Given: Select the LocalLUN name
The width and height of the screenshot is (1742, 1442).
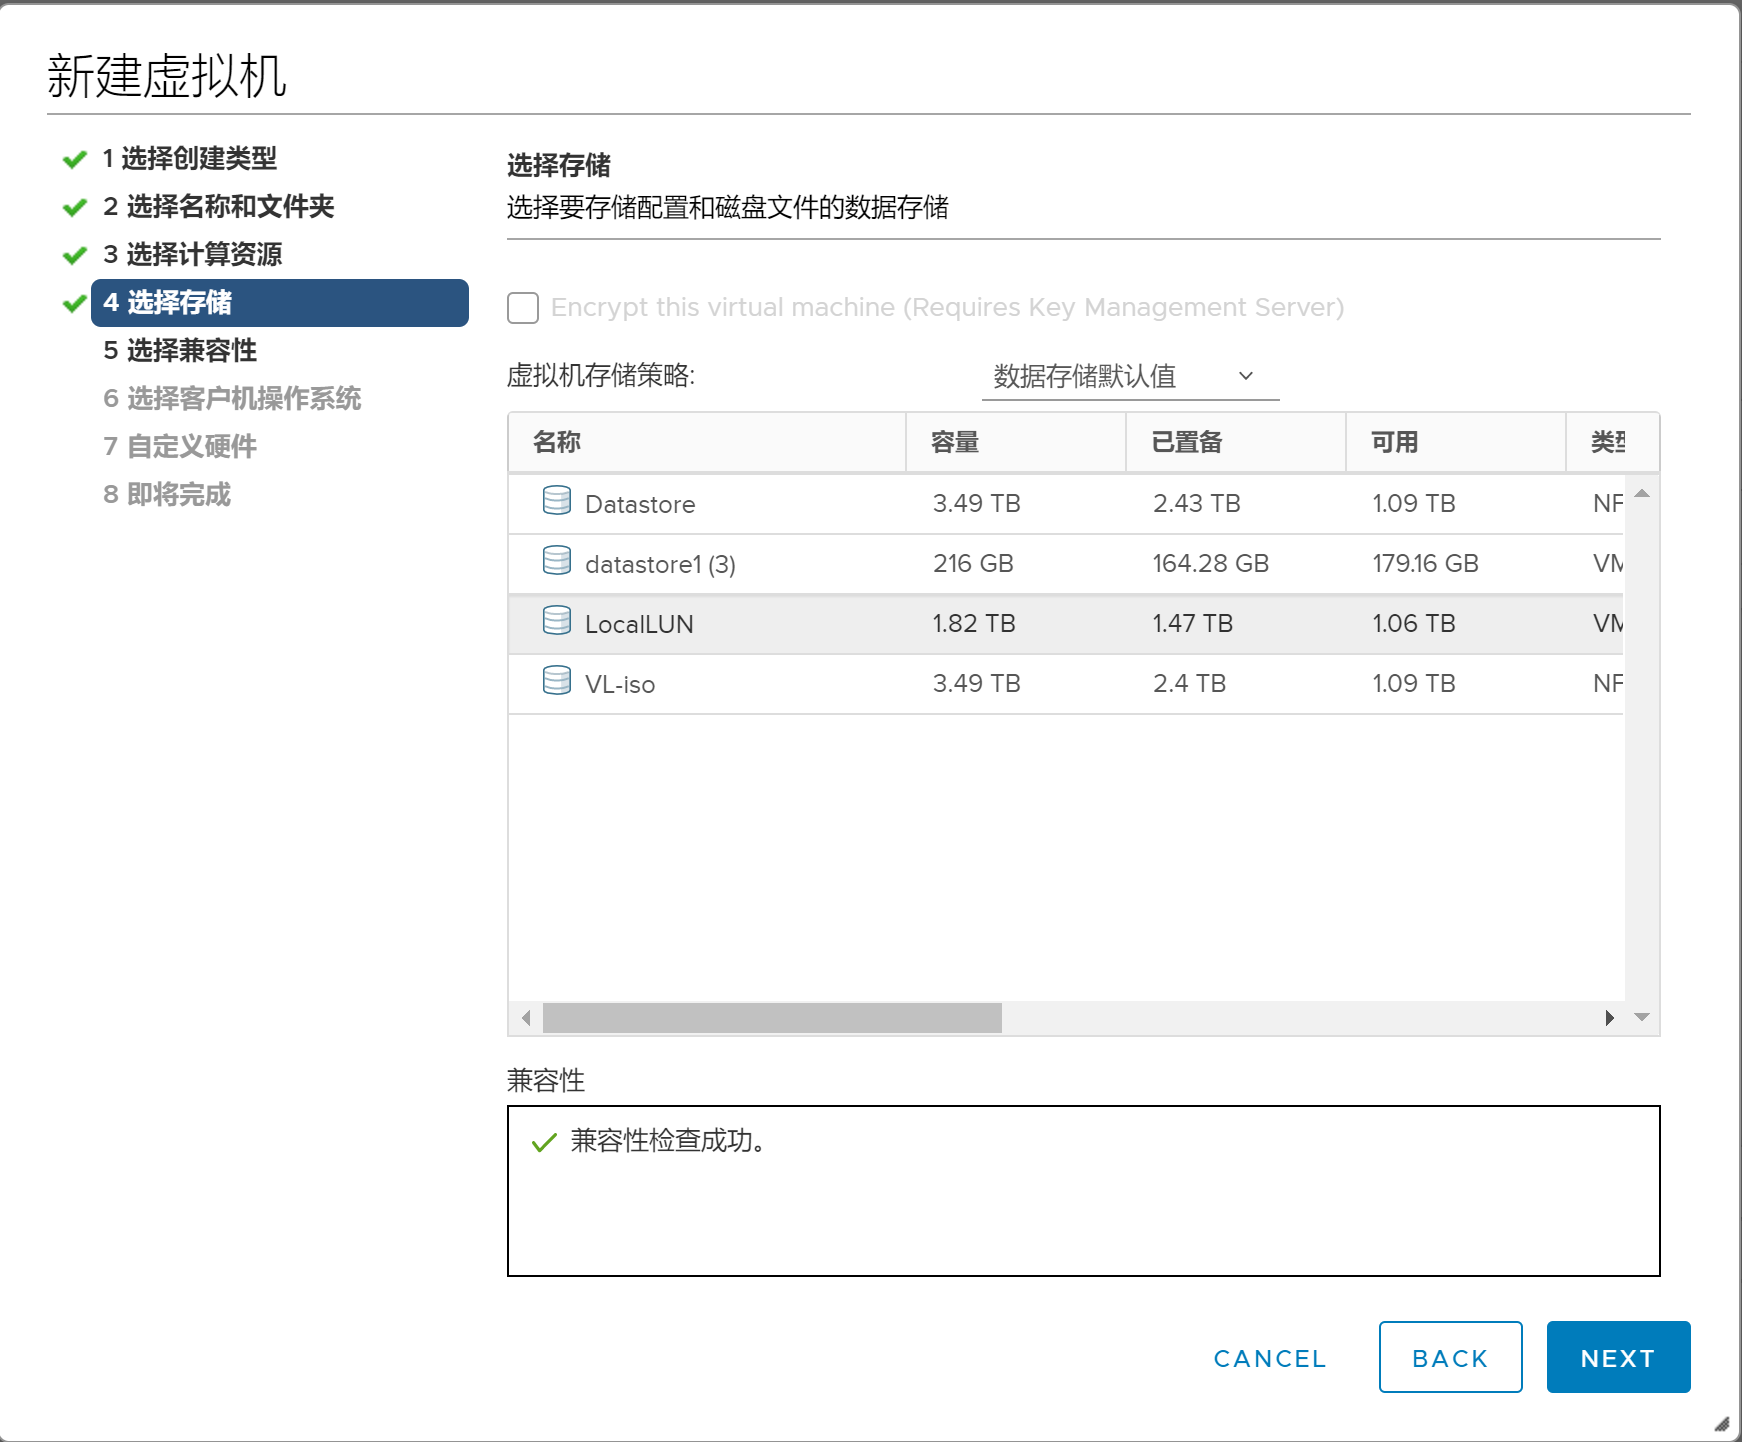Looking at the screenshot, I should pyautogui.click(x=639, y=624).
